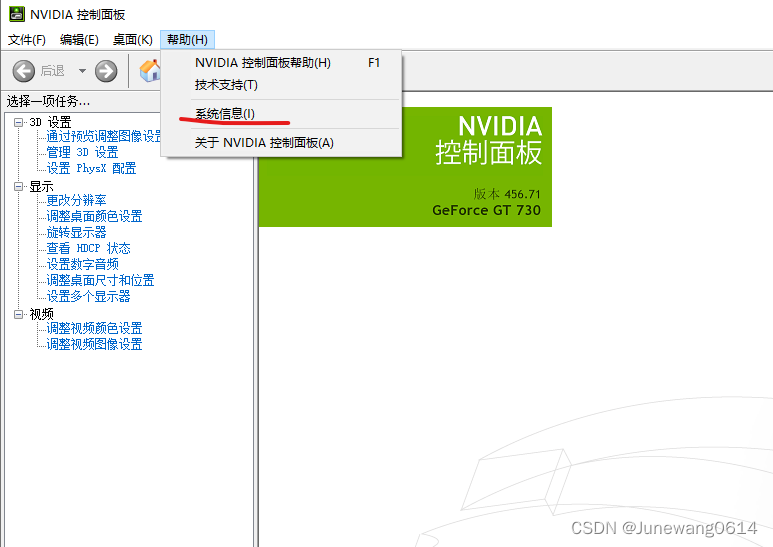The height and width of the screenshot is (547, 773).
Task: Open 通过预览调整图像设置 link
Action: pyautogui.click(x=104, y=136)
